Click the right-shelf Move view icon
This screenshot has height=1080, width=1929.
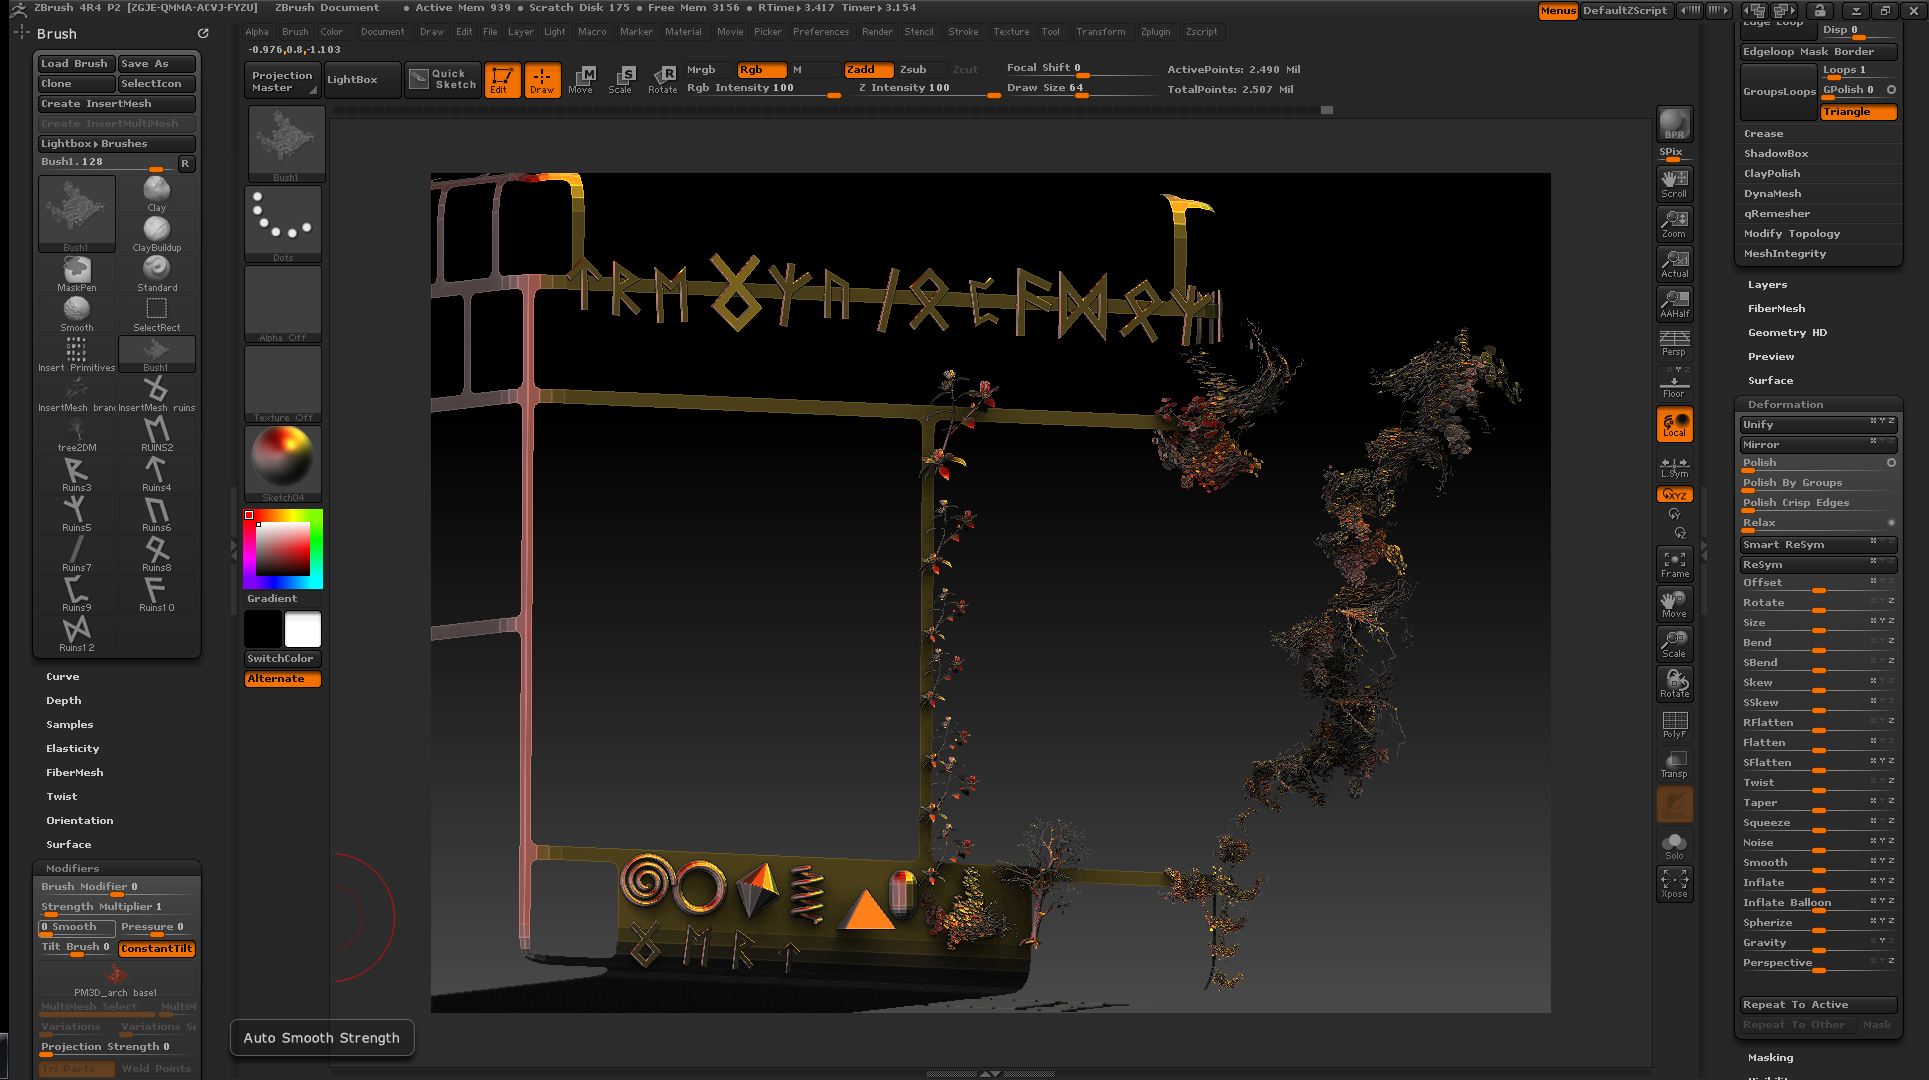coord(1674,604)
